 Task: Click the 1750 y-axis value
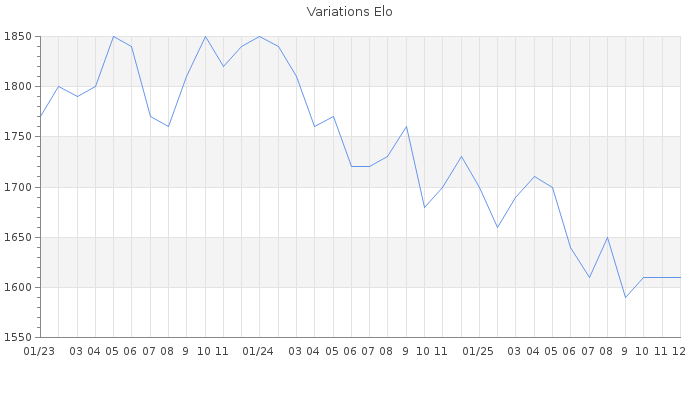(x=18, y=137)
